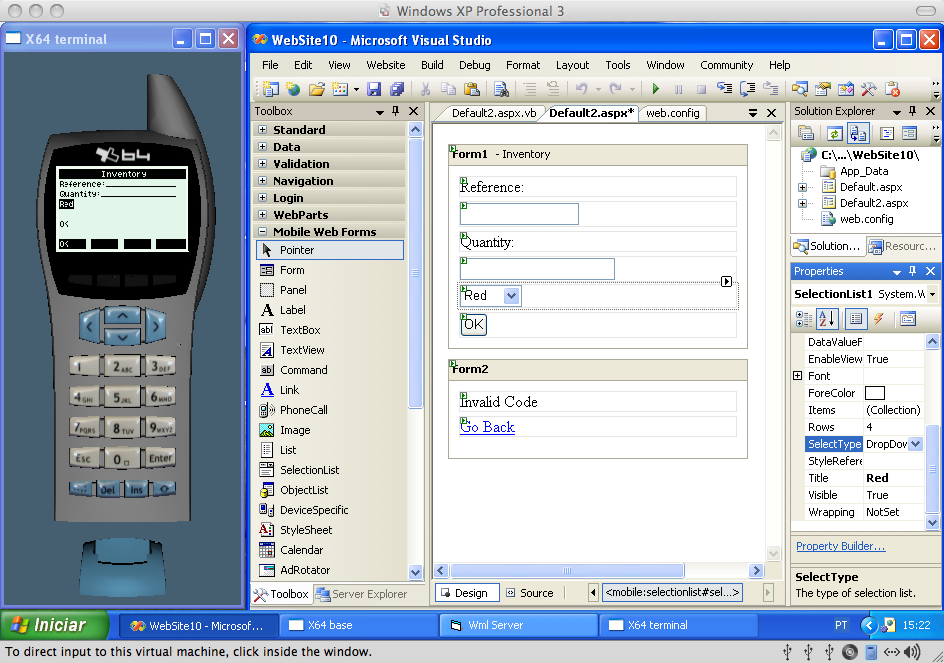Expand the Navigation toolbox group
This screenshot has height=663, width=944.
tap(262, 180)
